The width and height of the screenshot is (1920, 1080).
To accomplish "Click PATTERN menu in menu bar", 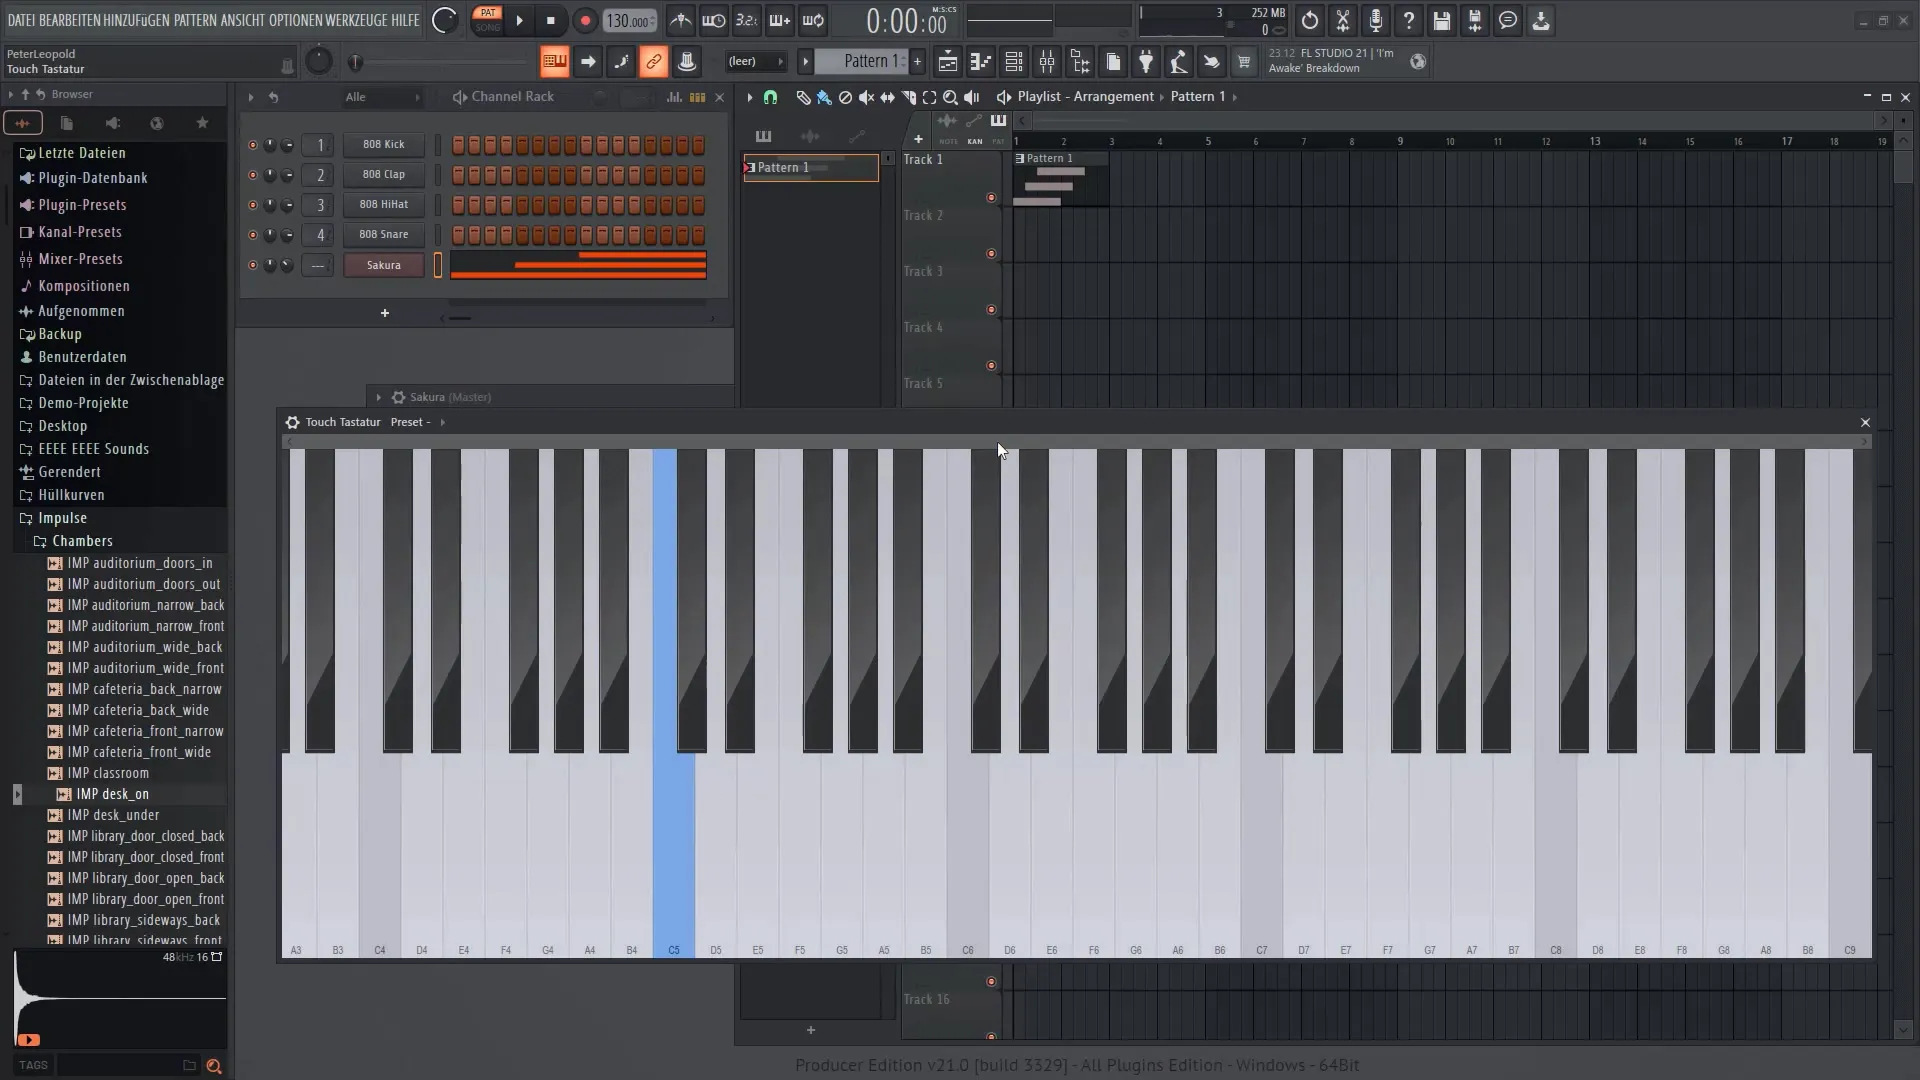I will click(x=194, y=17).
